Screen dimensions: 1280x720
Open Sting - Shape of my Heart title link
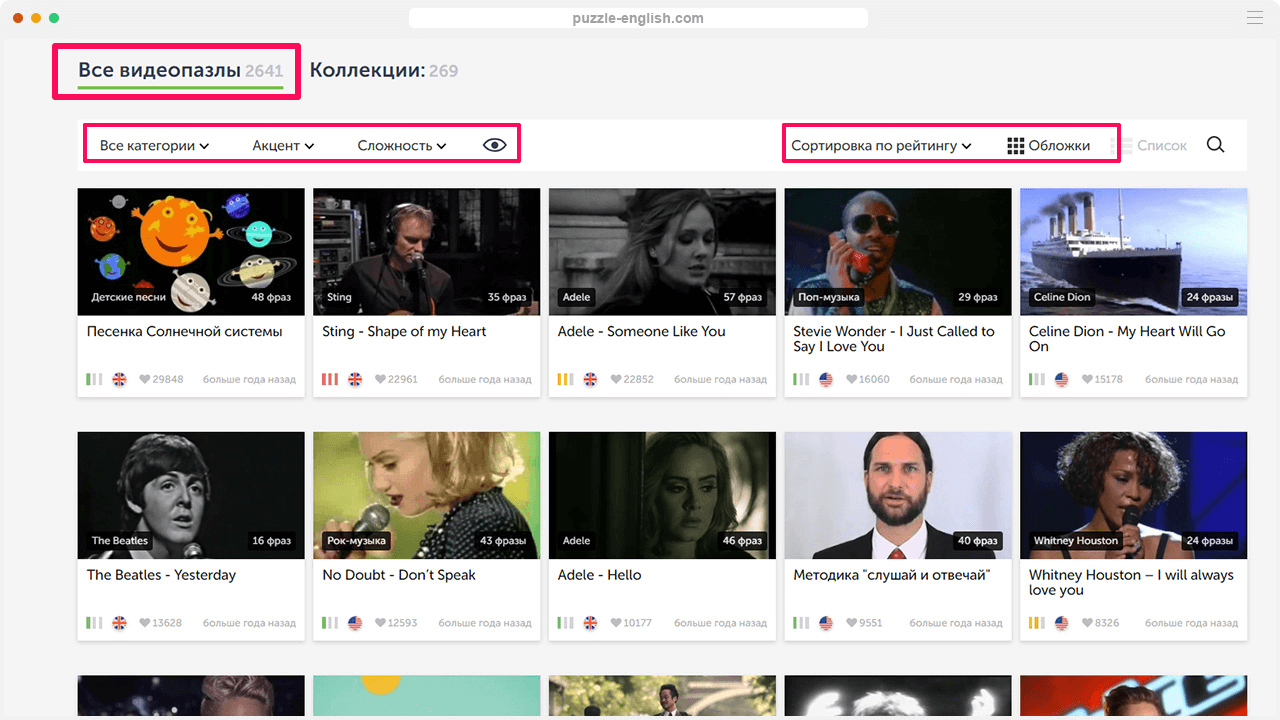404,332
